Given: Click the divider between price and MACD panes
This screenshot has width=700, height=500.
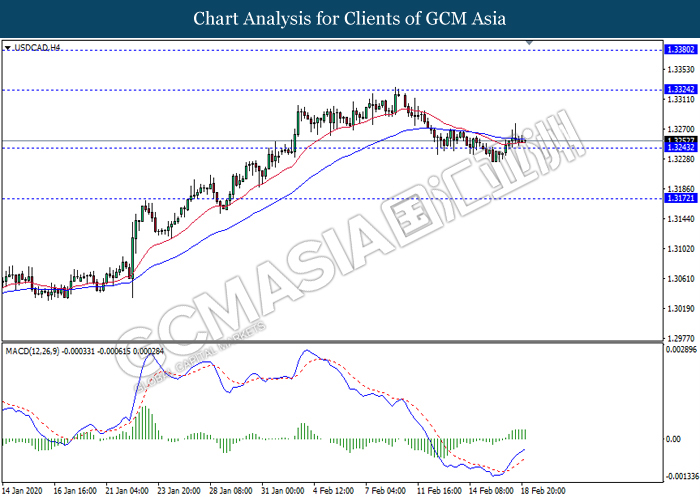Looking at the screenshot, I should (x=330, y=343).
